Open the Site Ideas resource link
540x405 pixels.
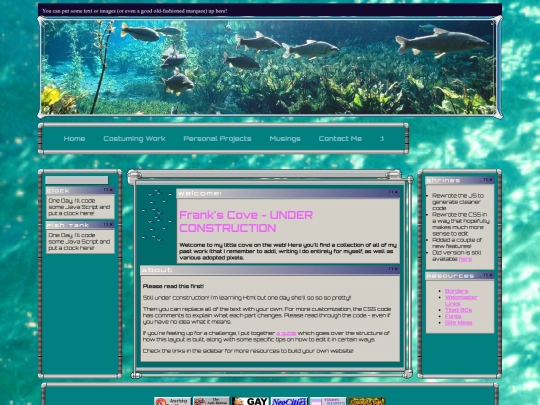click(x=458, y=322)
